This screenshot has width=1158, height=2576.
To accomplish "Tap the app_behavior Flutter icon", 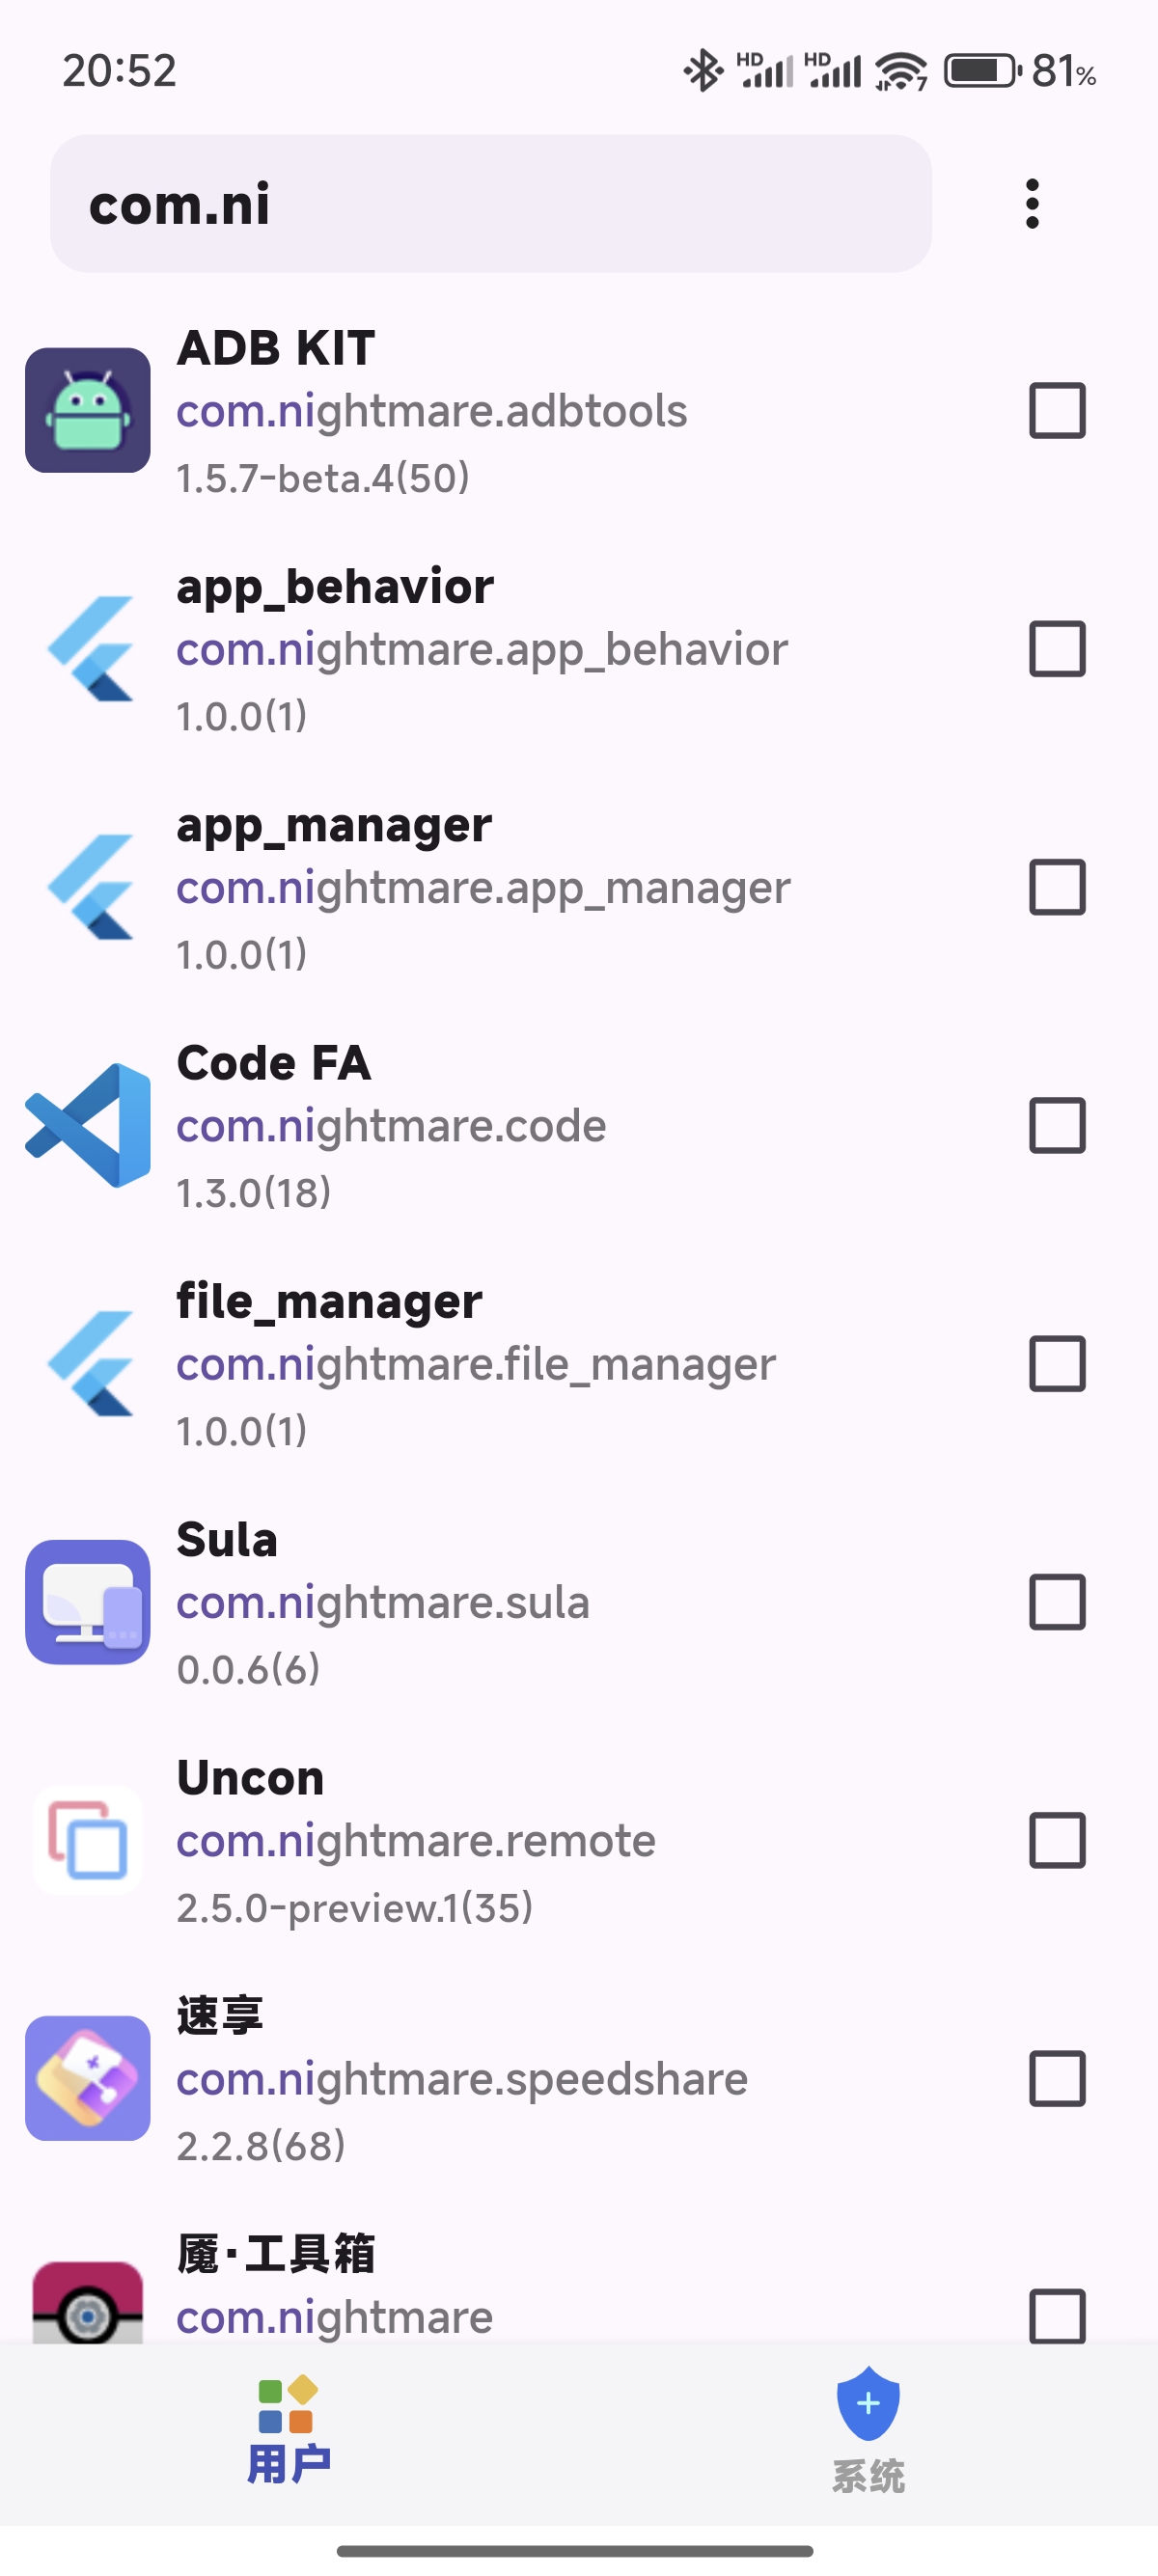I will coord(90,649).
